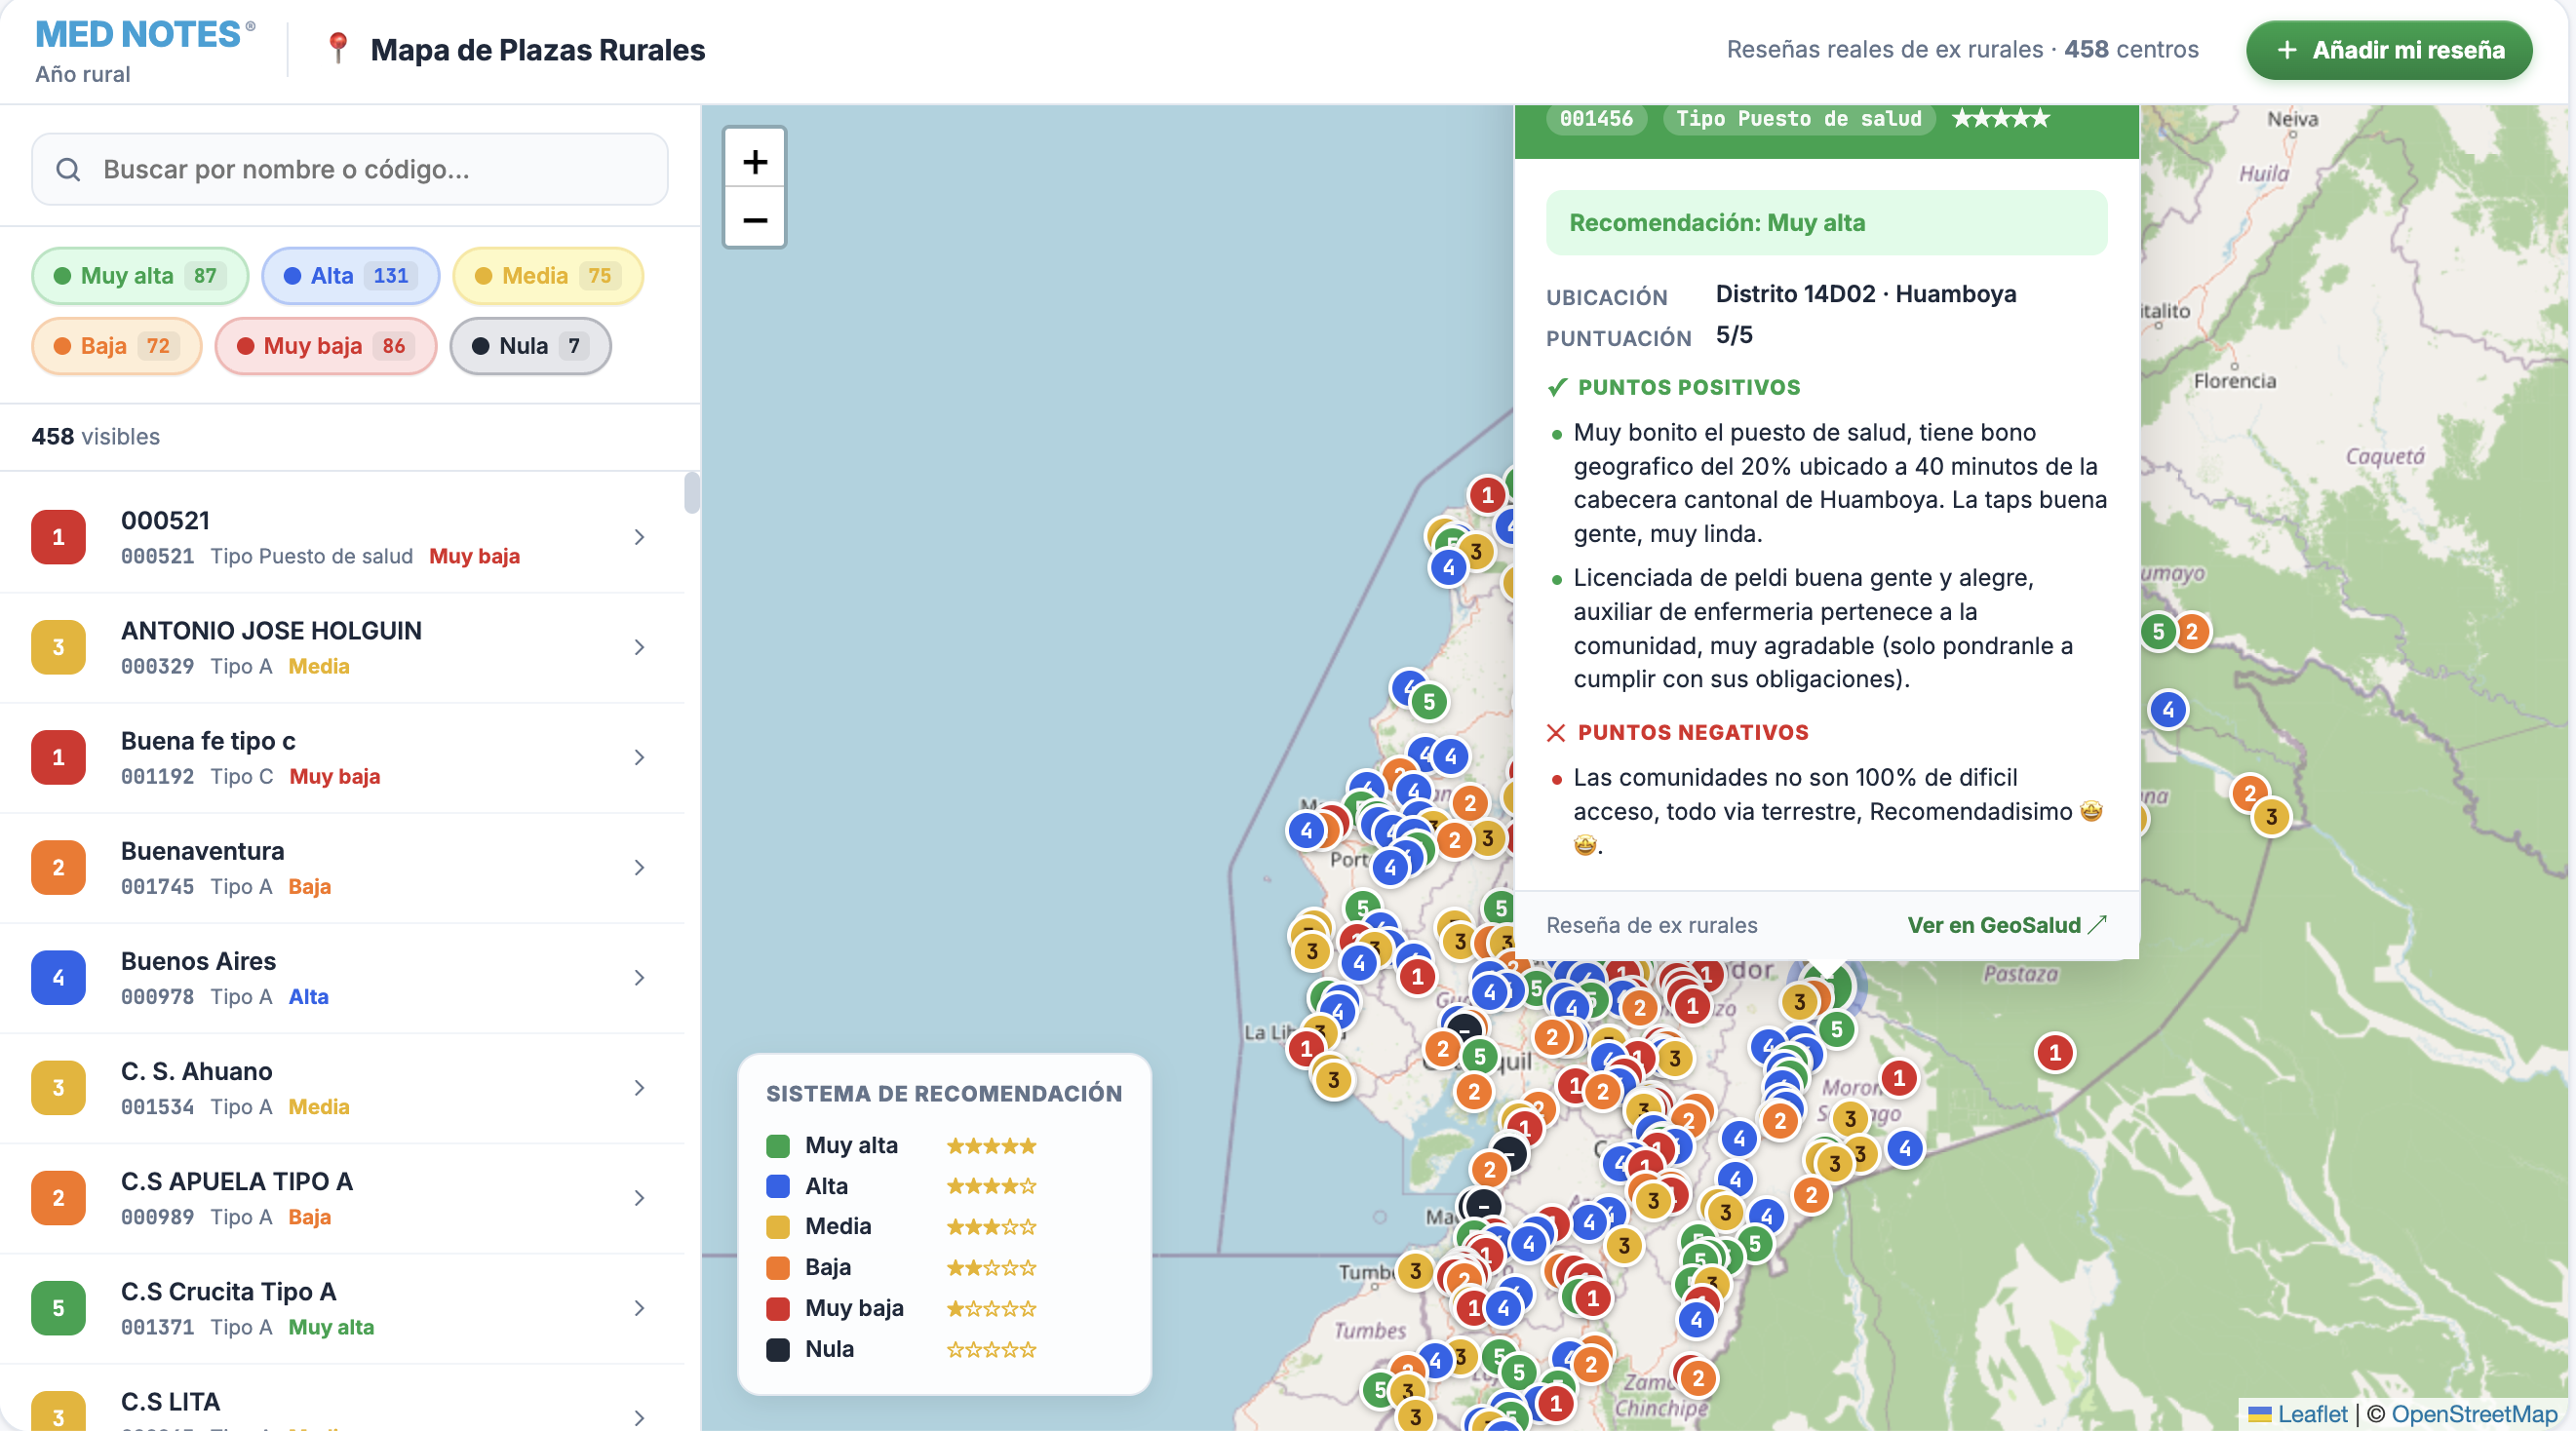This screenshot has width=2576, height=1431.
Task: Click Alta blue legend swatch
Action: click(x=778, y=1186)
